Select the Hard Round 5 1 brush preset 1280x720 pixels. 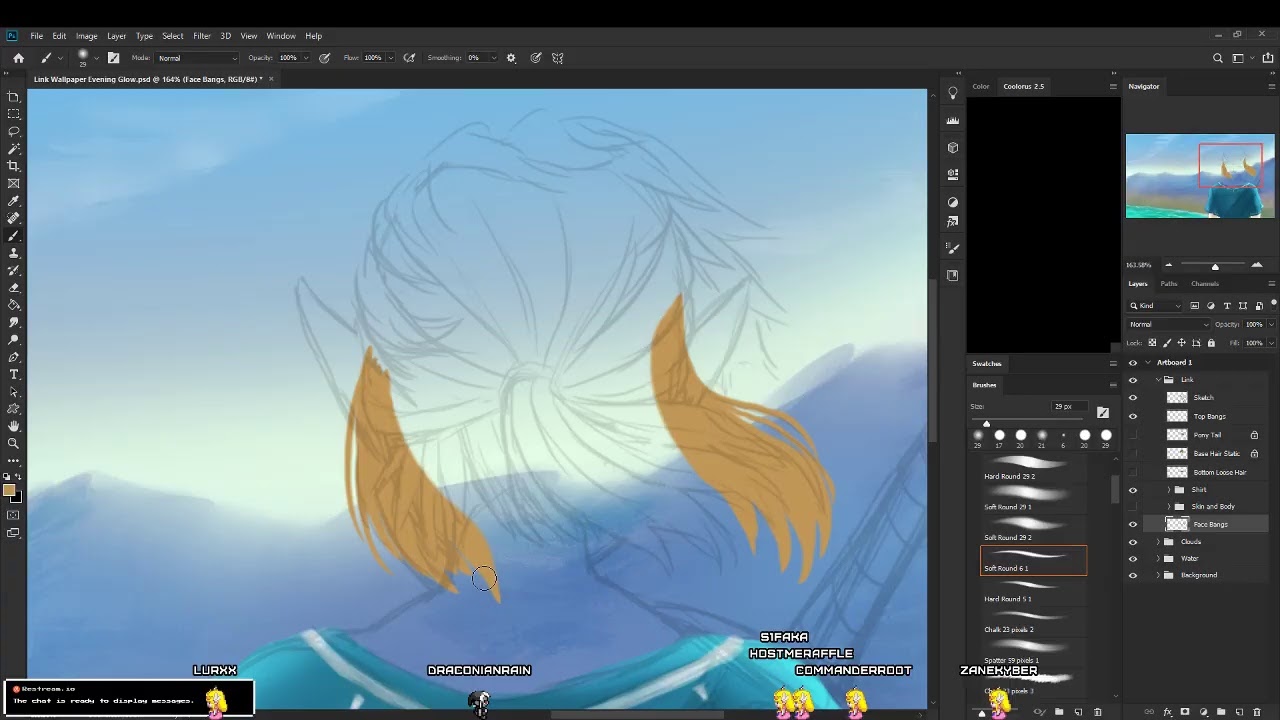tap(1033, 591)
